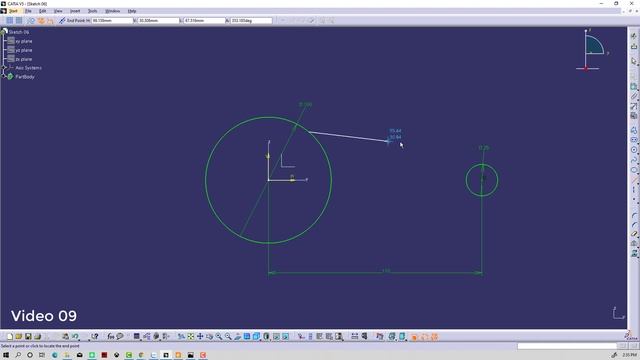
Task: Toggle Geometrical Constraints icon
Action: [41, 20]
